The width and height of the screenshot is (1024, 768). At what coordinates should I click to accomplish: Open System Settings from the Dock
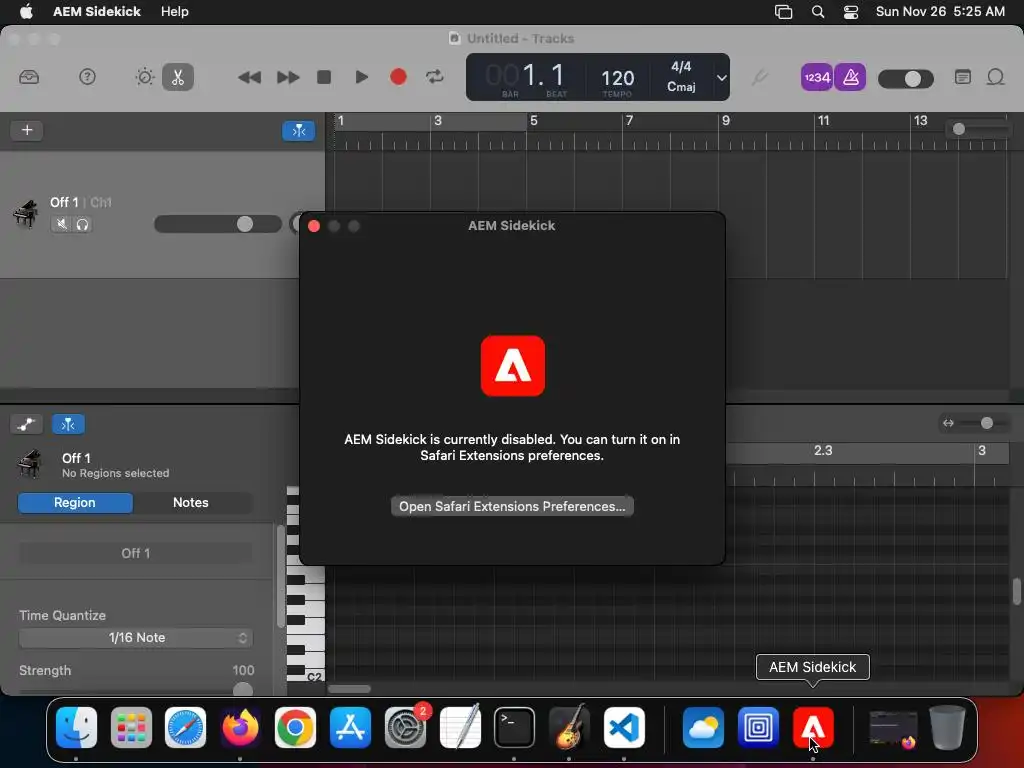405,728
